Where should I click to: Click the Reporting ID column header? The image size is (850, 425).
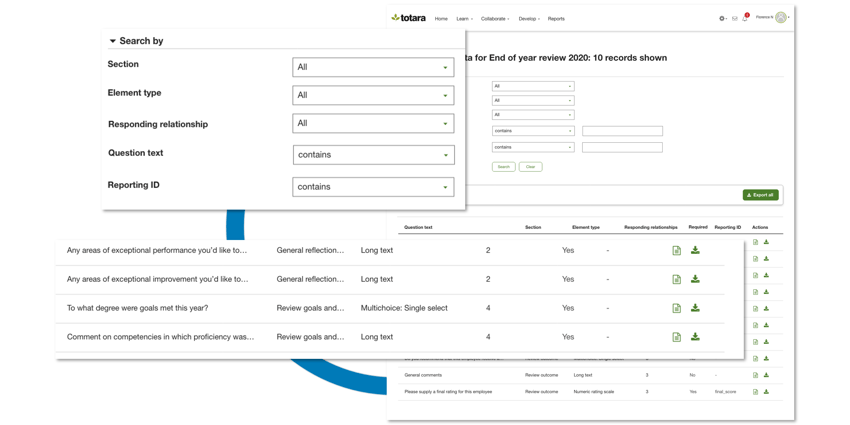[x=727, y=228]
